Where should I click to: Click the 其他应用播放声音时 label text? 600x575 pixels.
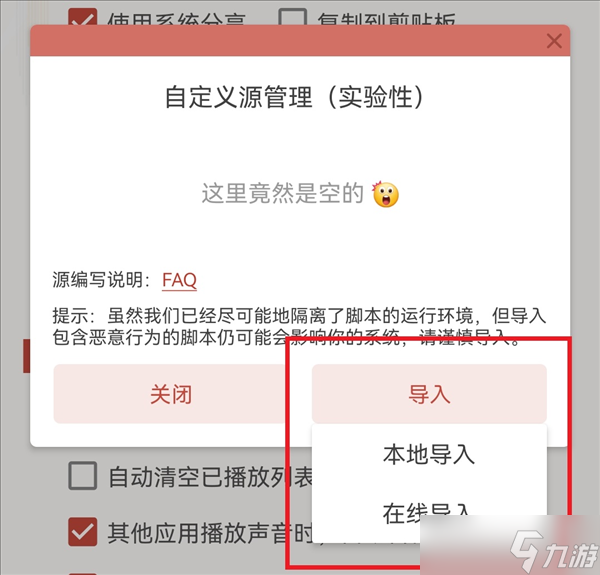pos(210,533)
